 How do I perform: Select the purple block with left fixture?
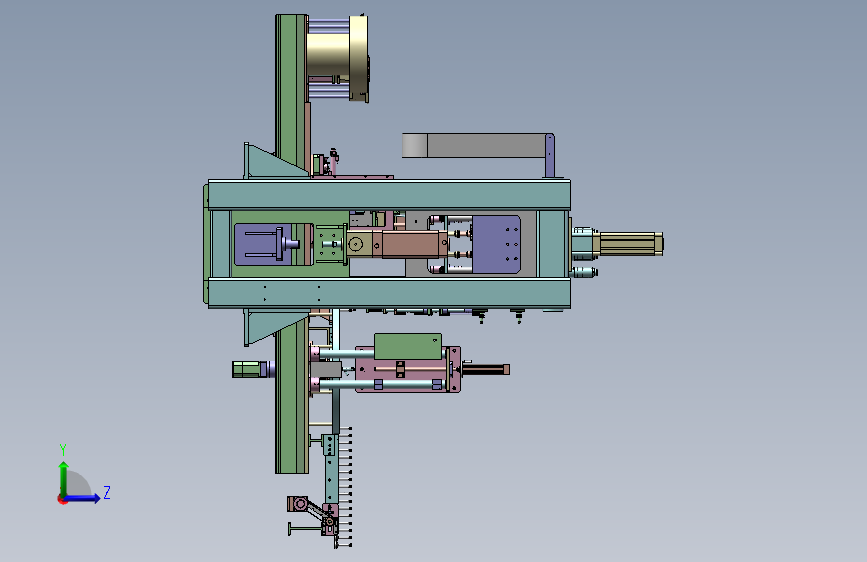[265, 244]
